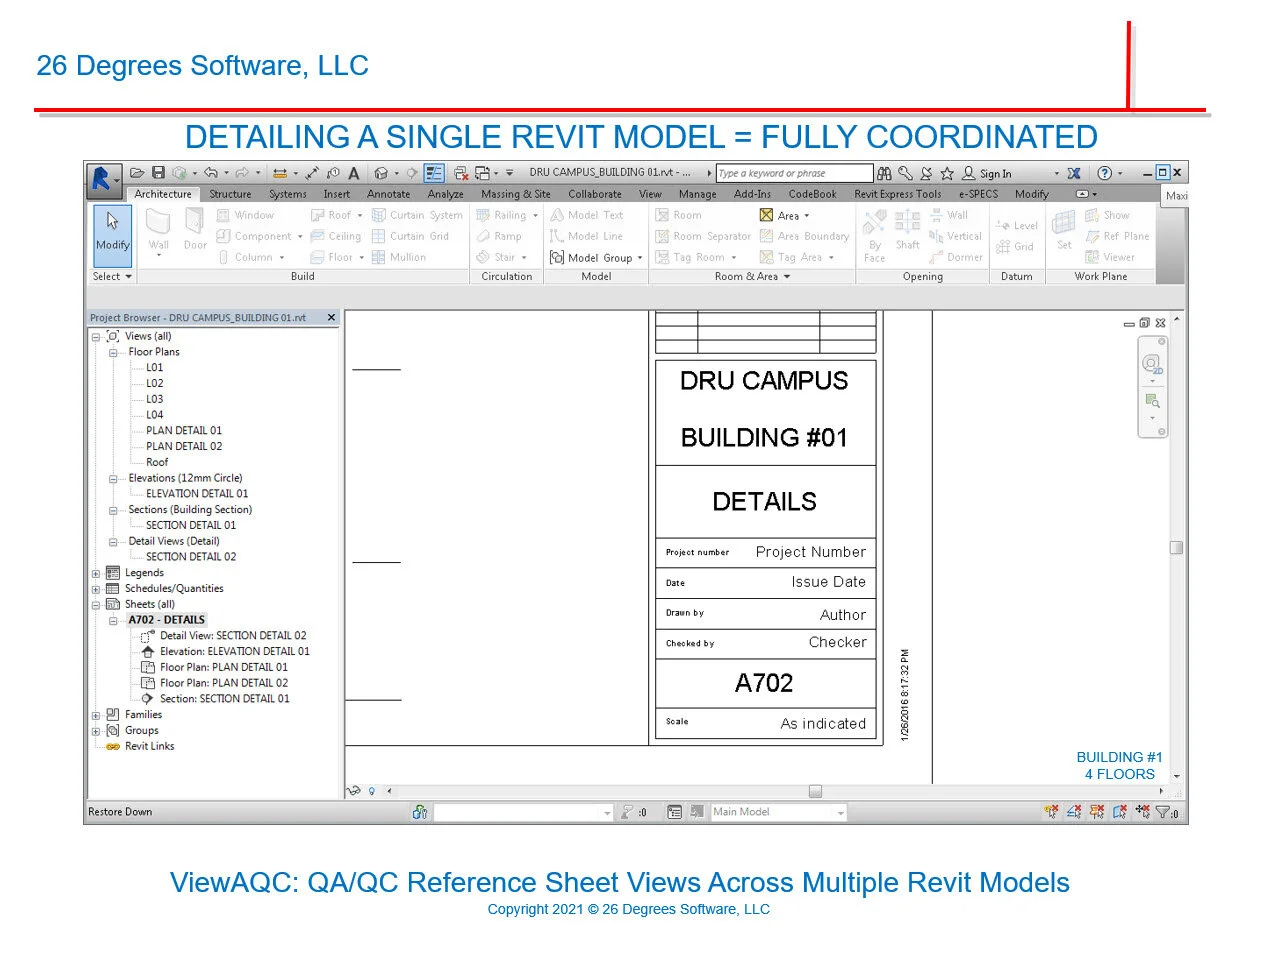
Task: Click the Default 3D View house icon
Action: coord(381,173)
